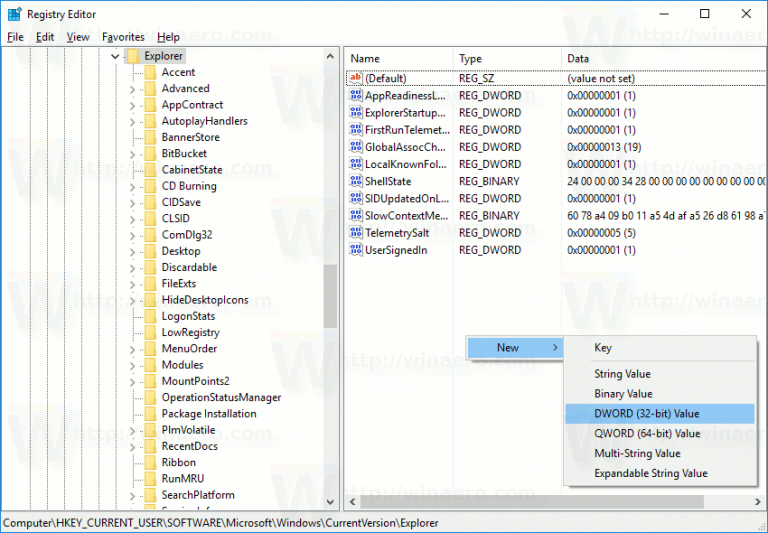
Task: Click the AppReadinessL... DWORD value icon
Action: click(x=356, y=96)
